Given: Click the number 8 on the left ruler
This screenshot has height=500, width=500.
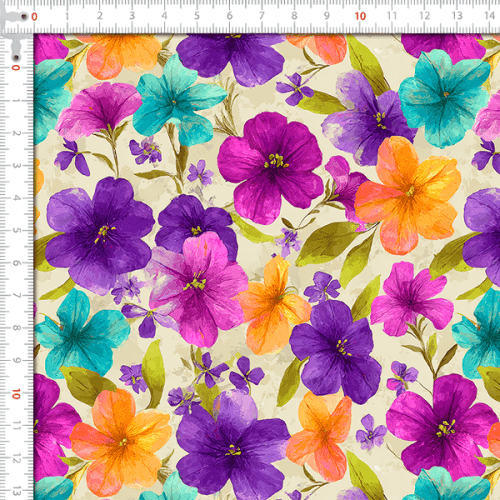Looking at the screenshot, I should click(16, 328).
